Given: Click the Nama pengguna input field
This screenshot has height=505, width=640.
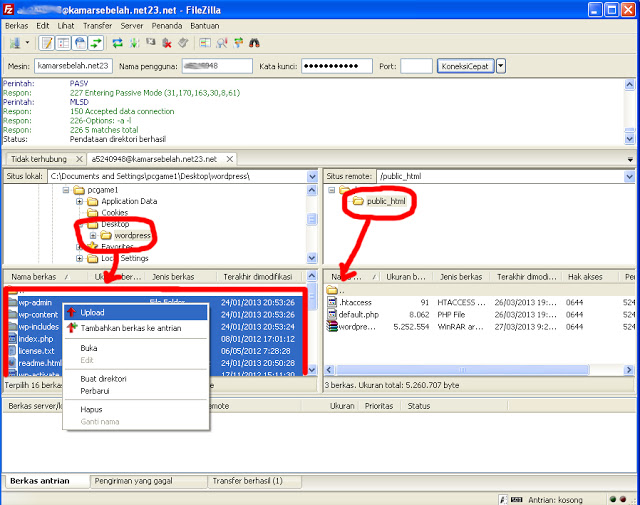Looking at the screenshot, I should [x=217, y=66].
